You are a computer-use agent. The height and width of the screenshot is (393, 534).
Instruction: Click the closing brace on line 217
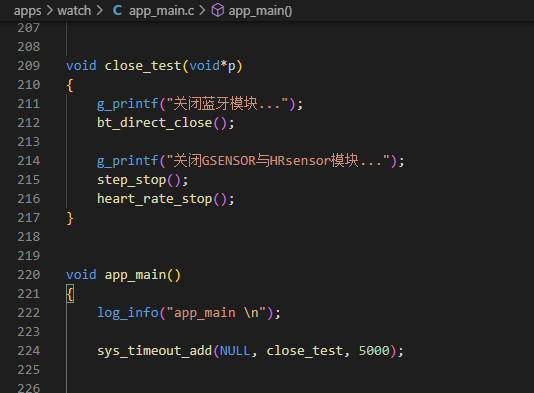point(70,218)
